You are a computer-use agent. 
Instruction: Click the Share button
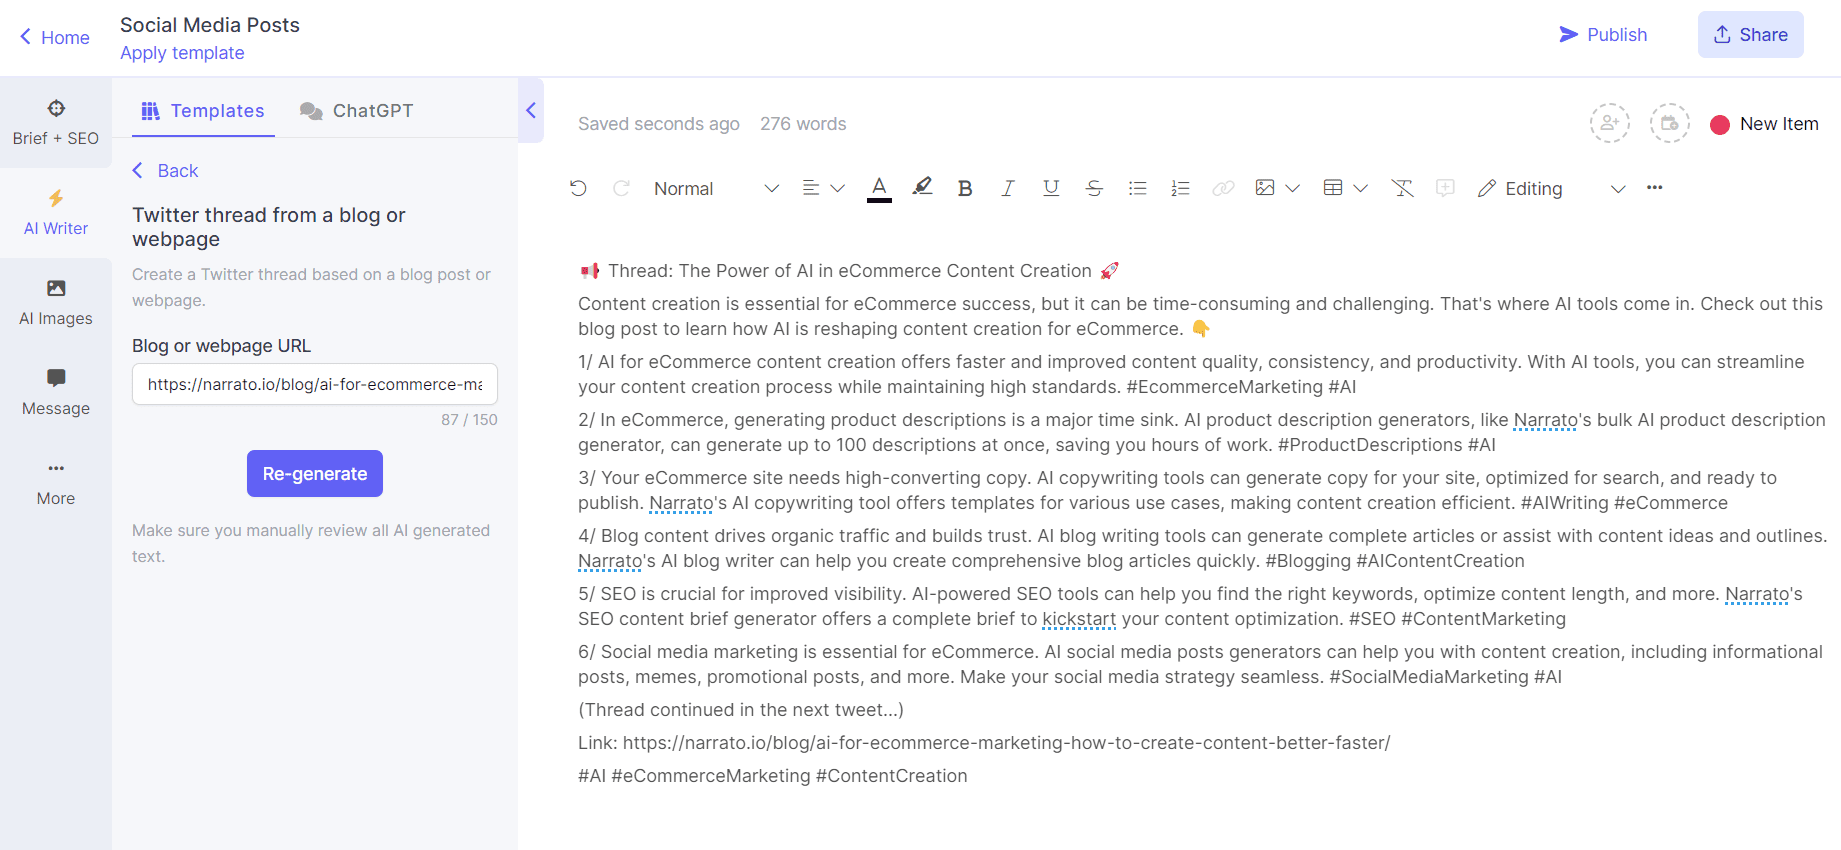click(1751, 35)
